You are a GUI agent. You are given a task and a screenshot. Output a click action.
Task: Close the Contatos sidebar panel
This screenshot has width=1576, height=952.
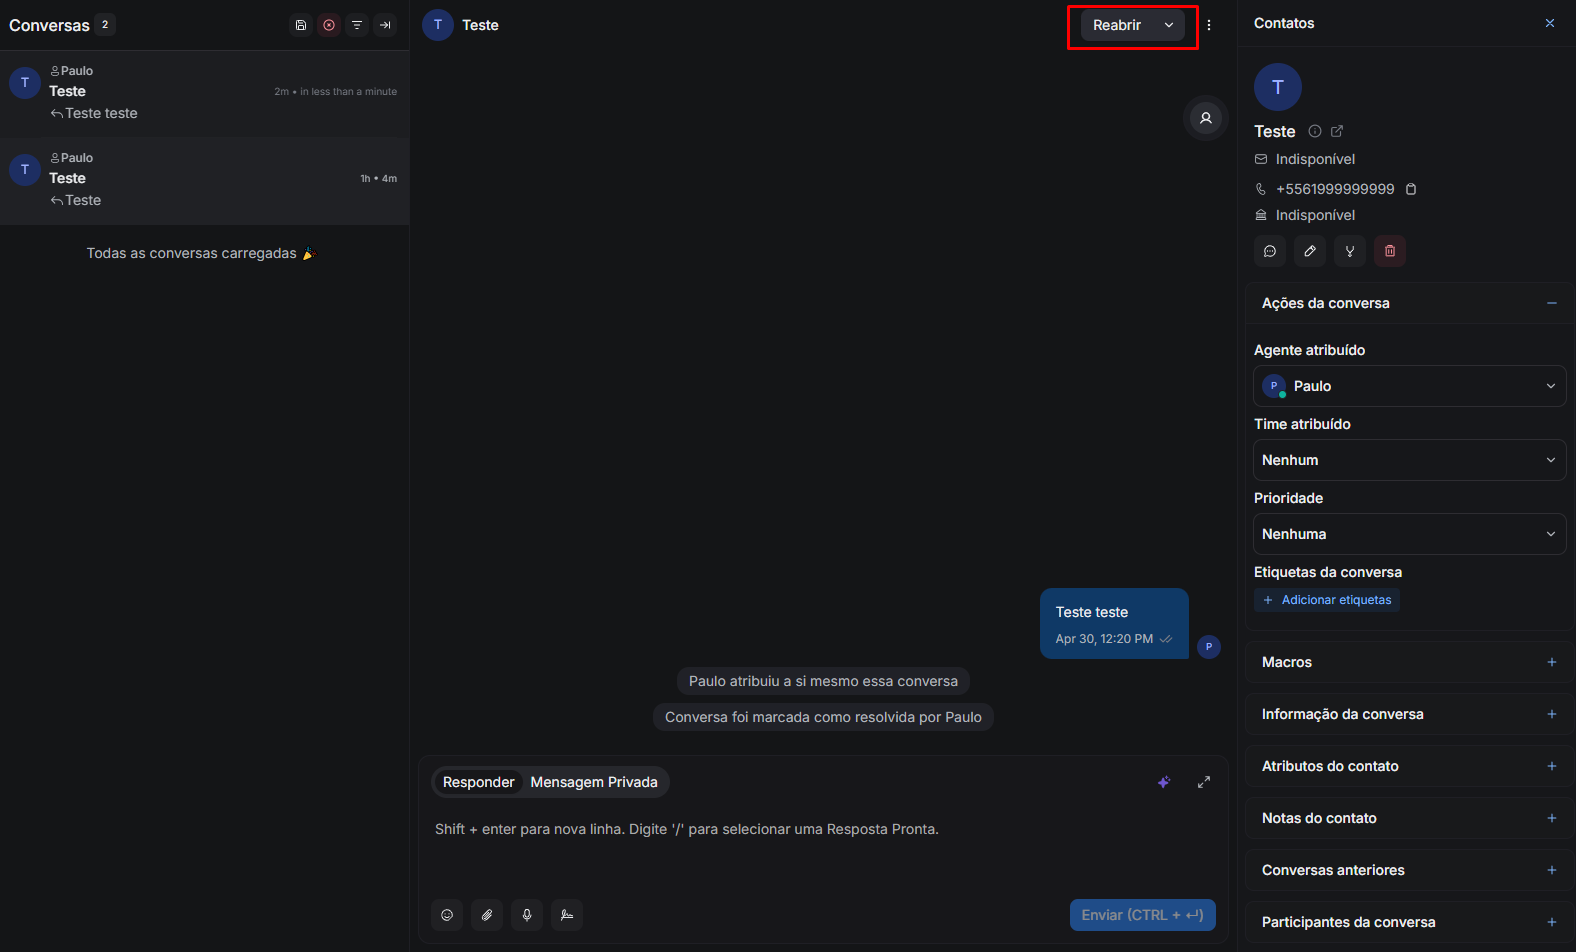[x=1550, y=23]
